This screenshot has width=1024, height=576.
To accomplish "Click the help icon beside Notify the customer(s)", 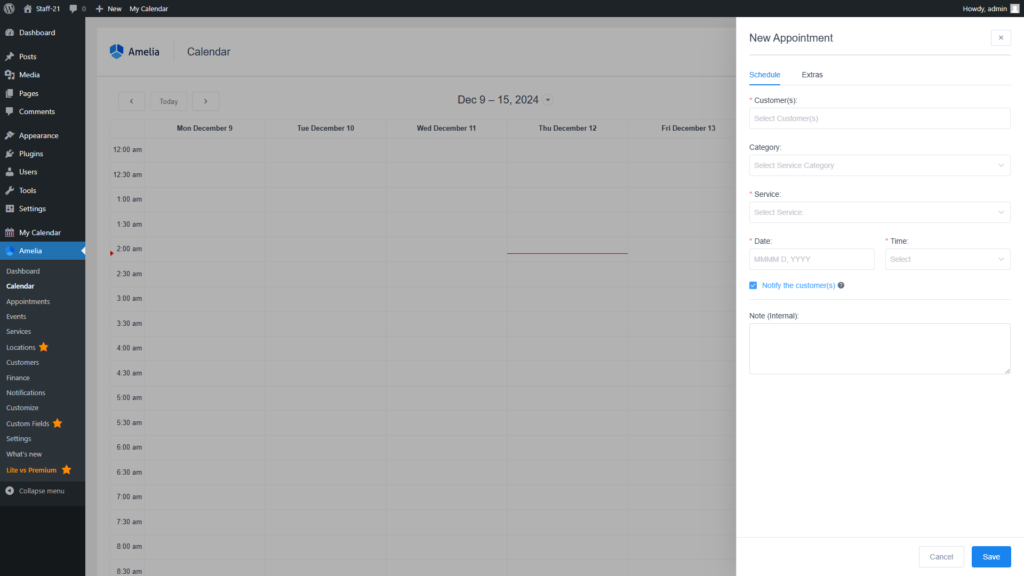I will tap(841, 286).
